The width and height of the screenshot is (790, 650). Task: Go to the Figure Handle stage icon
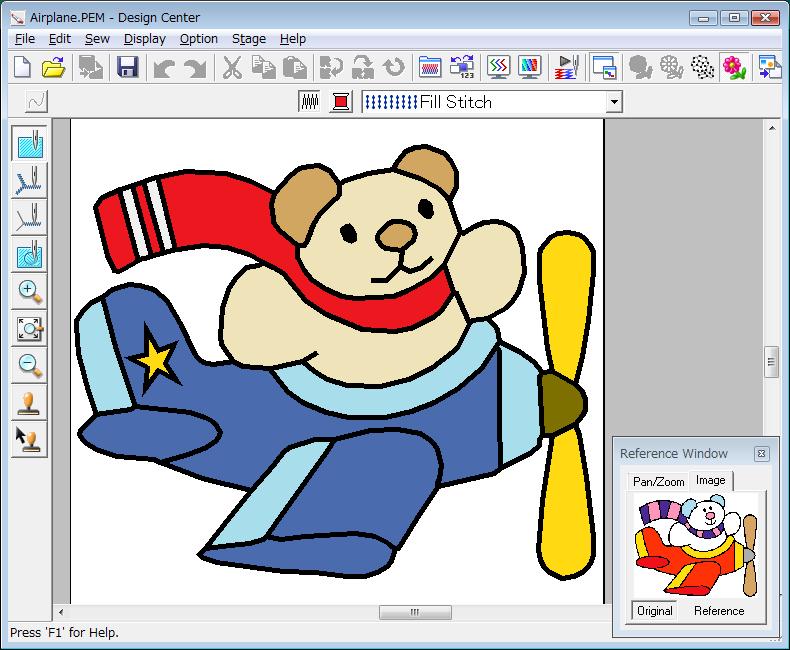pyautogui.click(x=703, y=67)
